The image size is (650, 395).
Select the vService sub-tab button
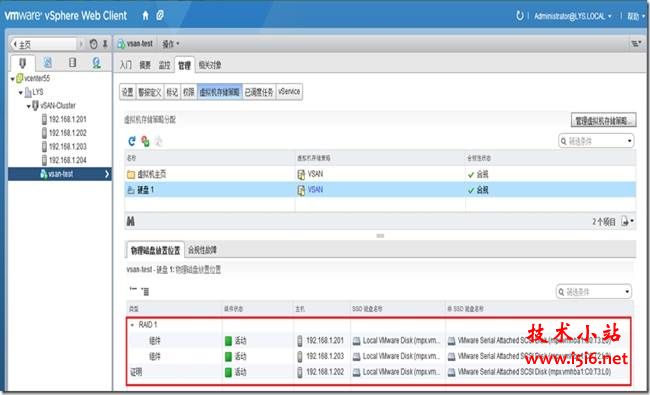coord(289,92)
